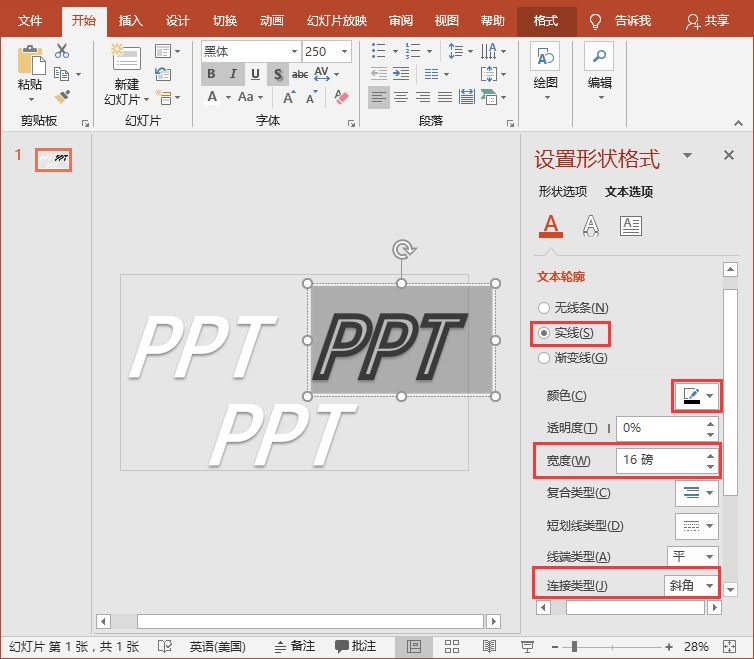Toggle left text alignment
Image resolution: width=754 pixels, height=659 pixels.
378,97
